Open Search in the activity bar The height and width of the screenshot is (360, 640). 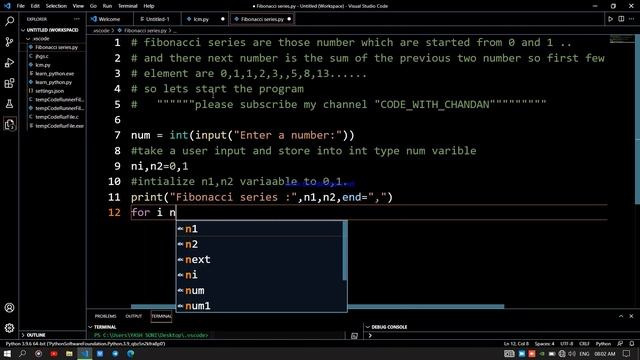pyautogui.click(x=9, y=21)
